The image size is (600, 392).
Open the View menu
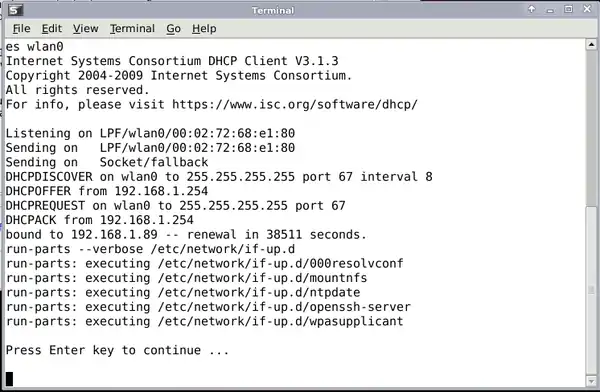(86, 29)
